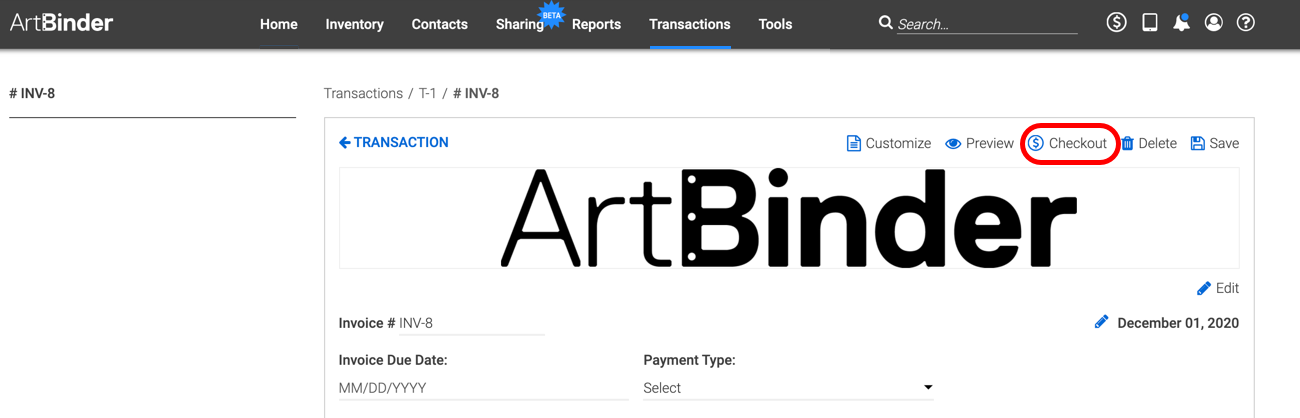
Task: Open the Tools menu item
Action: click(x=775, y=24)
